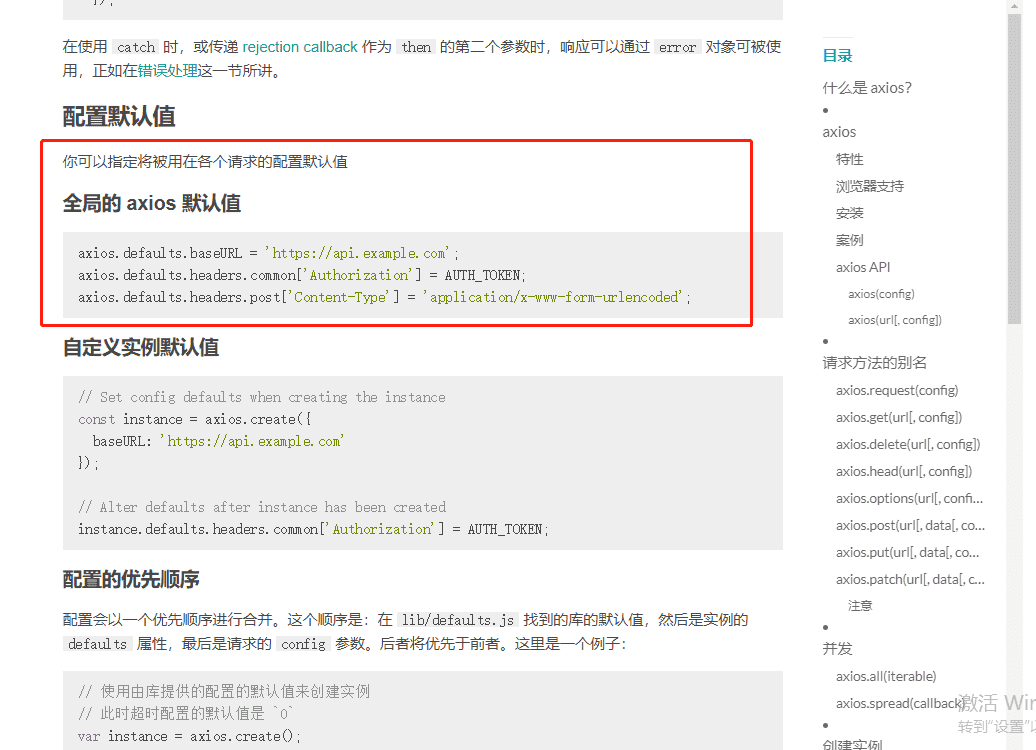Screen dimensions: 1036x750
Task: Click the text 你可以指定将被用在各个请求的配置默认值
Action: pyautogui.click(x=205, y=162)
